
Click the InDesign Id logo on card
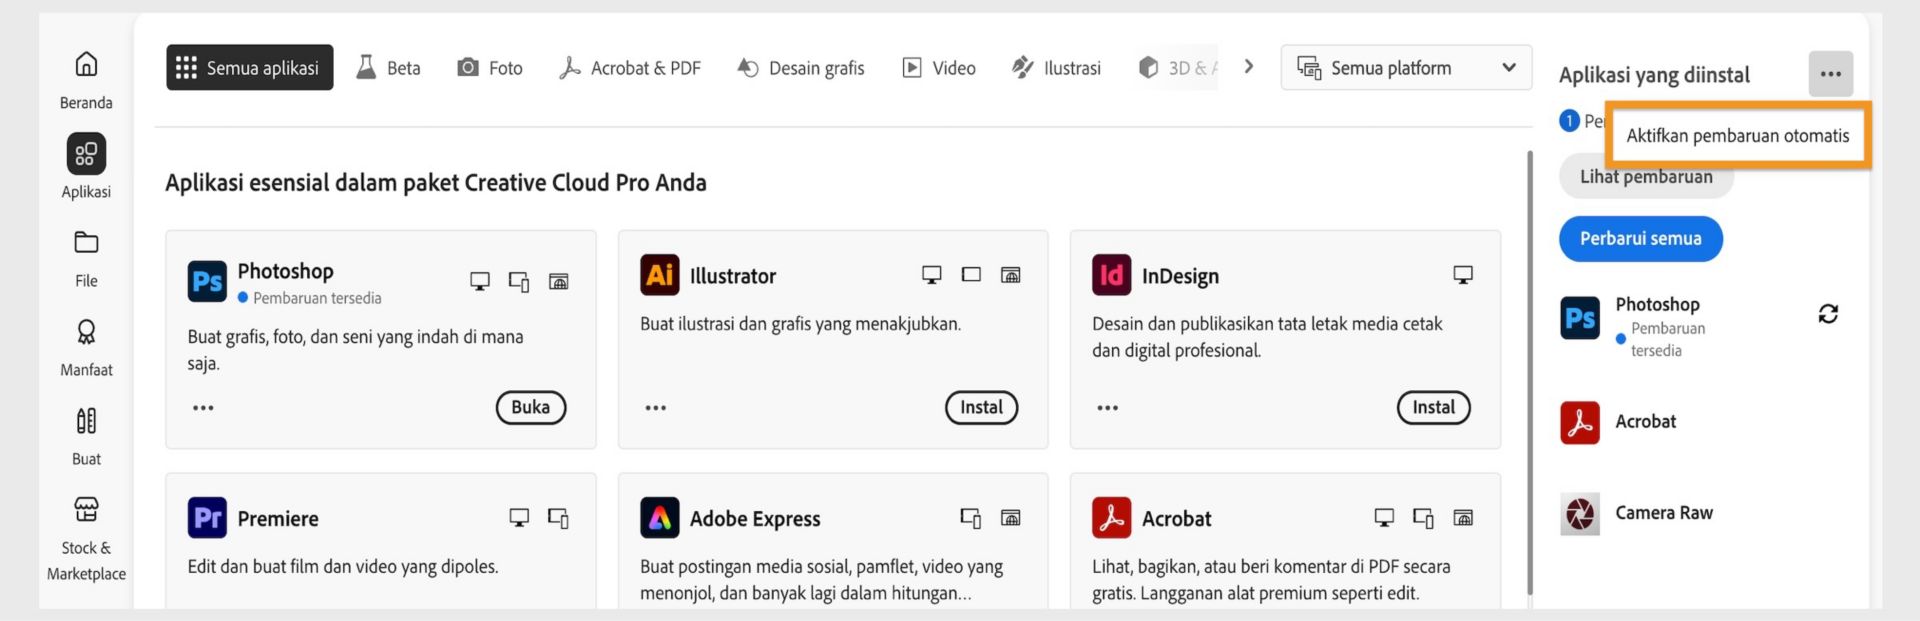pyautogui.click(x=1111, y=275)
